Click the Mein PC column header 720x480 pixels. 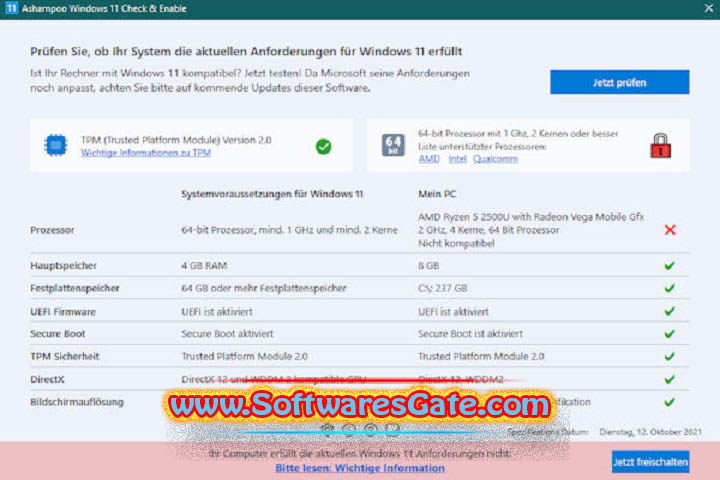pos(437,194)
